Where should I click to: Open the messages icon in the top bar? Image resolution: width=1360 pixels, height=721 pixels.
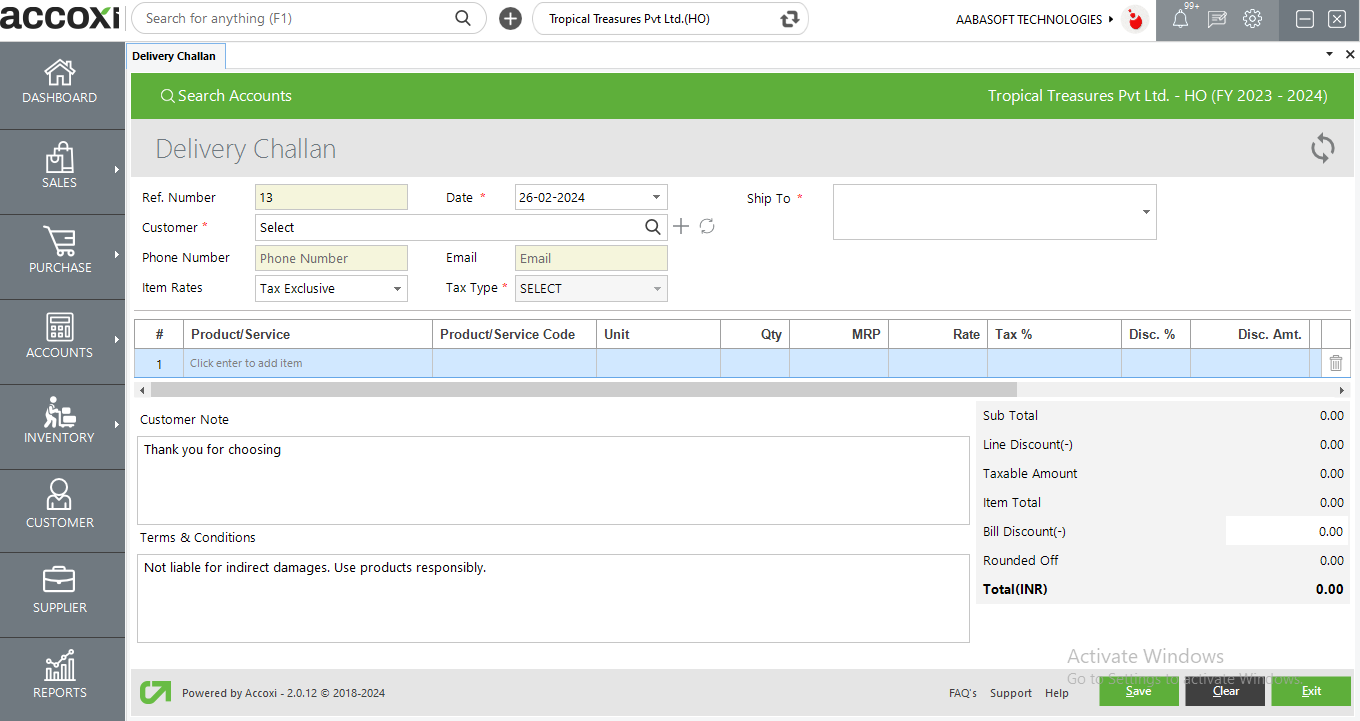pos(1217,19)
